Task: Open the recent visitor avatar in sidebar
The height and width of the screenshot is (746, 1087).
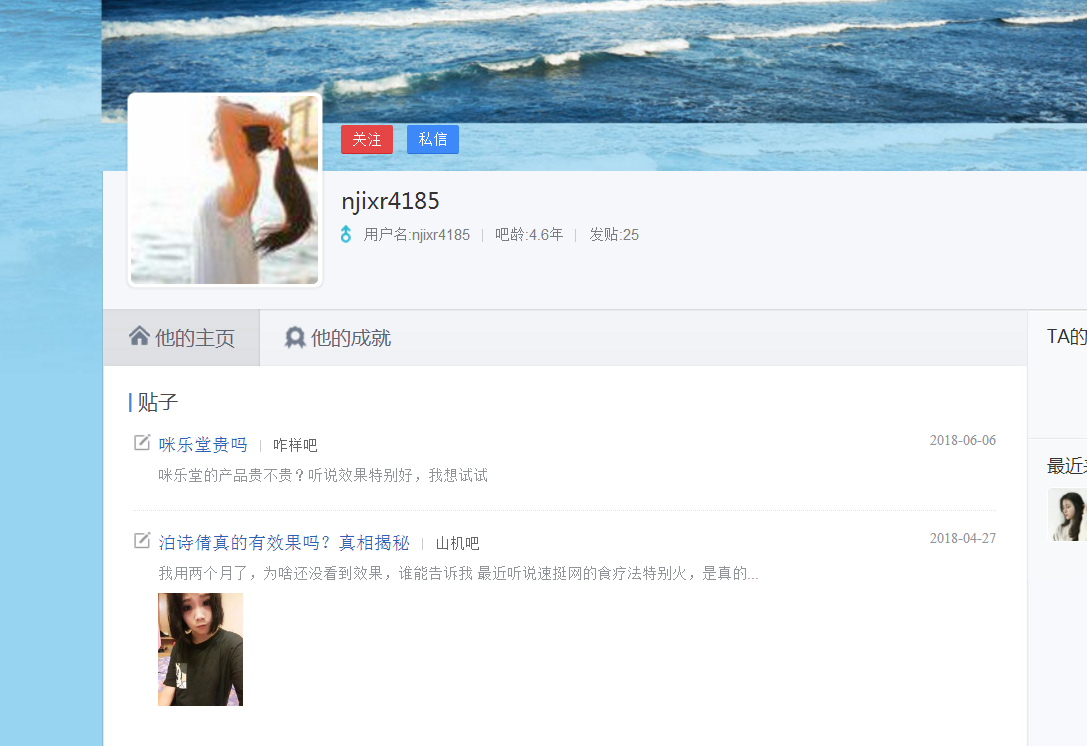Action: pos(1067,515)
